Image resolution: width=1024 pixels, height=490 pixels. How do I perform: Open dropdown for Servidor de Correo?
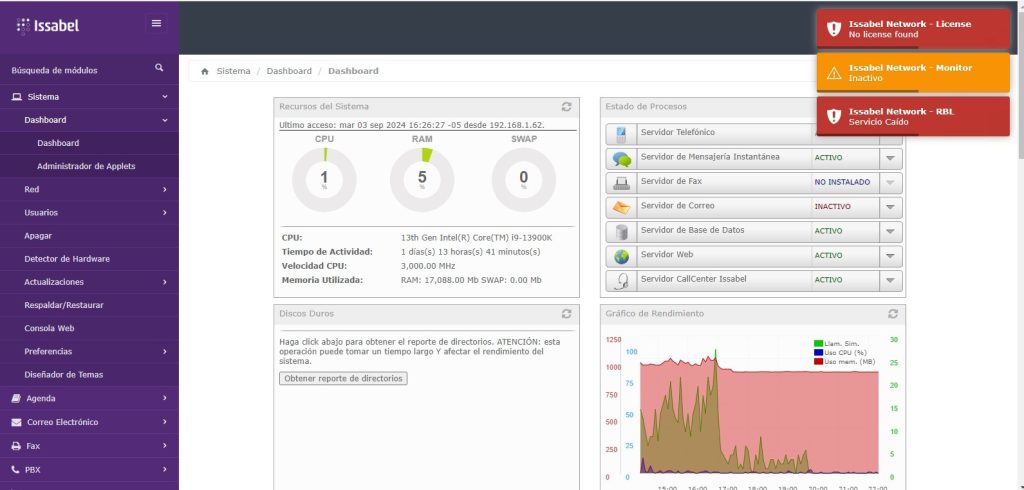pos(890,207)
